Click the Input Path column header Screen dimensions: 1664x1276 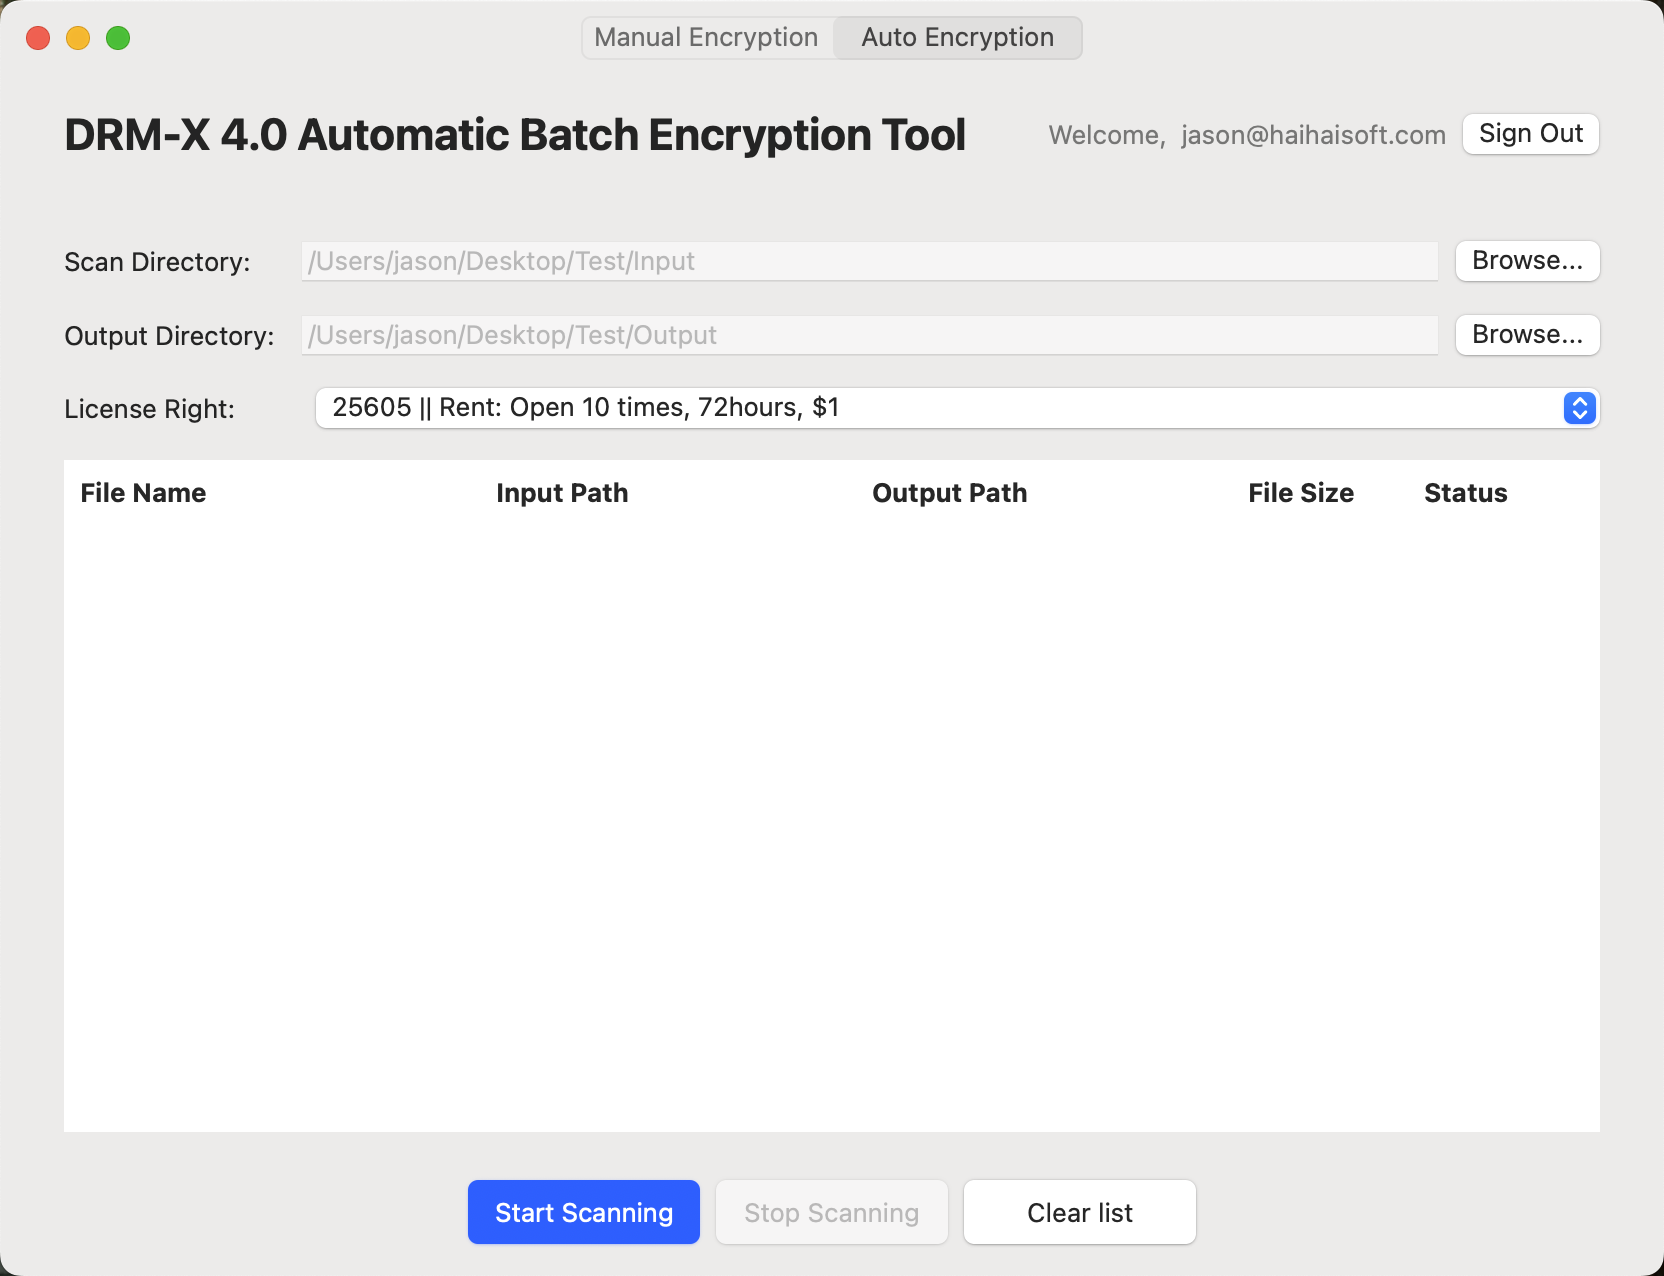tap(562, 493)
